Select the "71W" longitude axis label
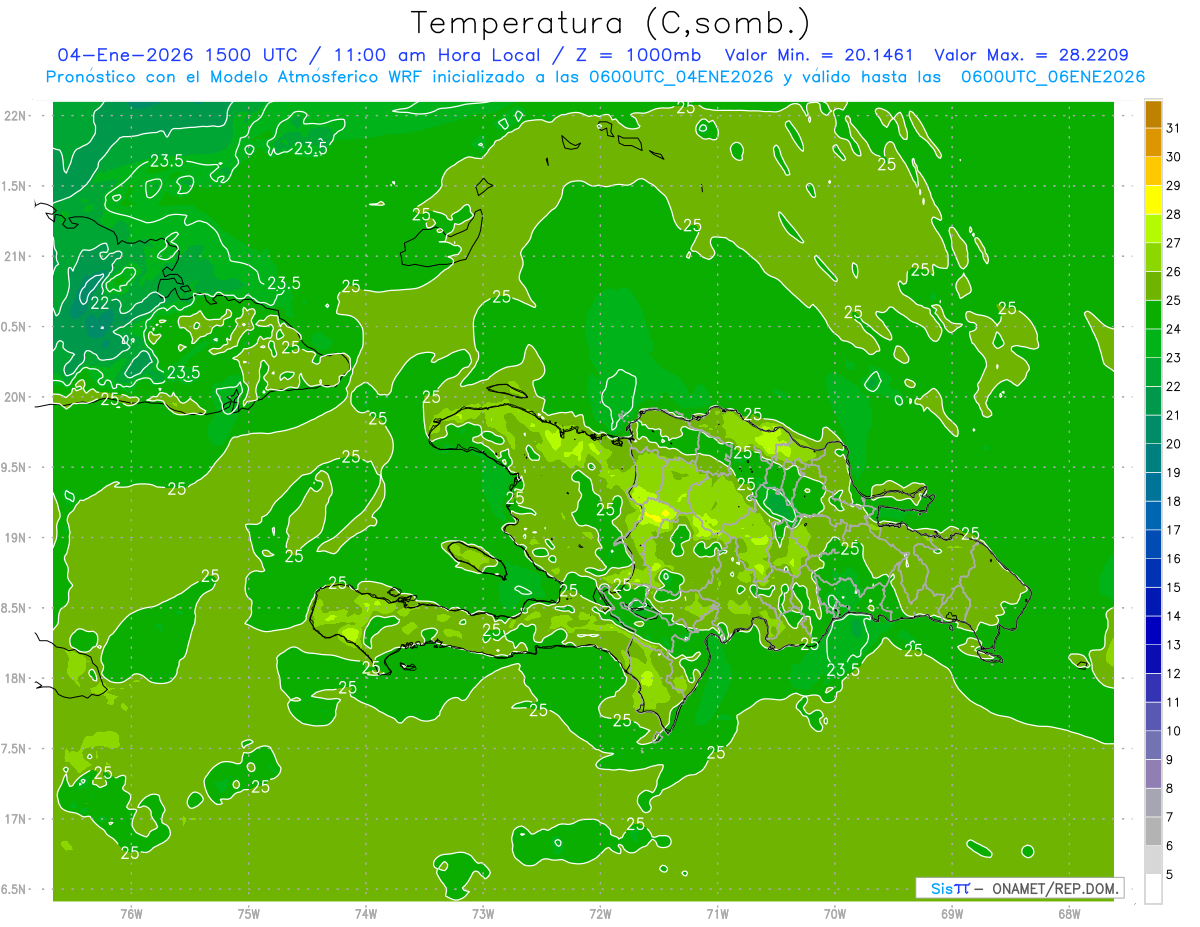Screen dimensions: 1200x927 tap(717, 914)
